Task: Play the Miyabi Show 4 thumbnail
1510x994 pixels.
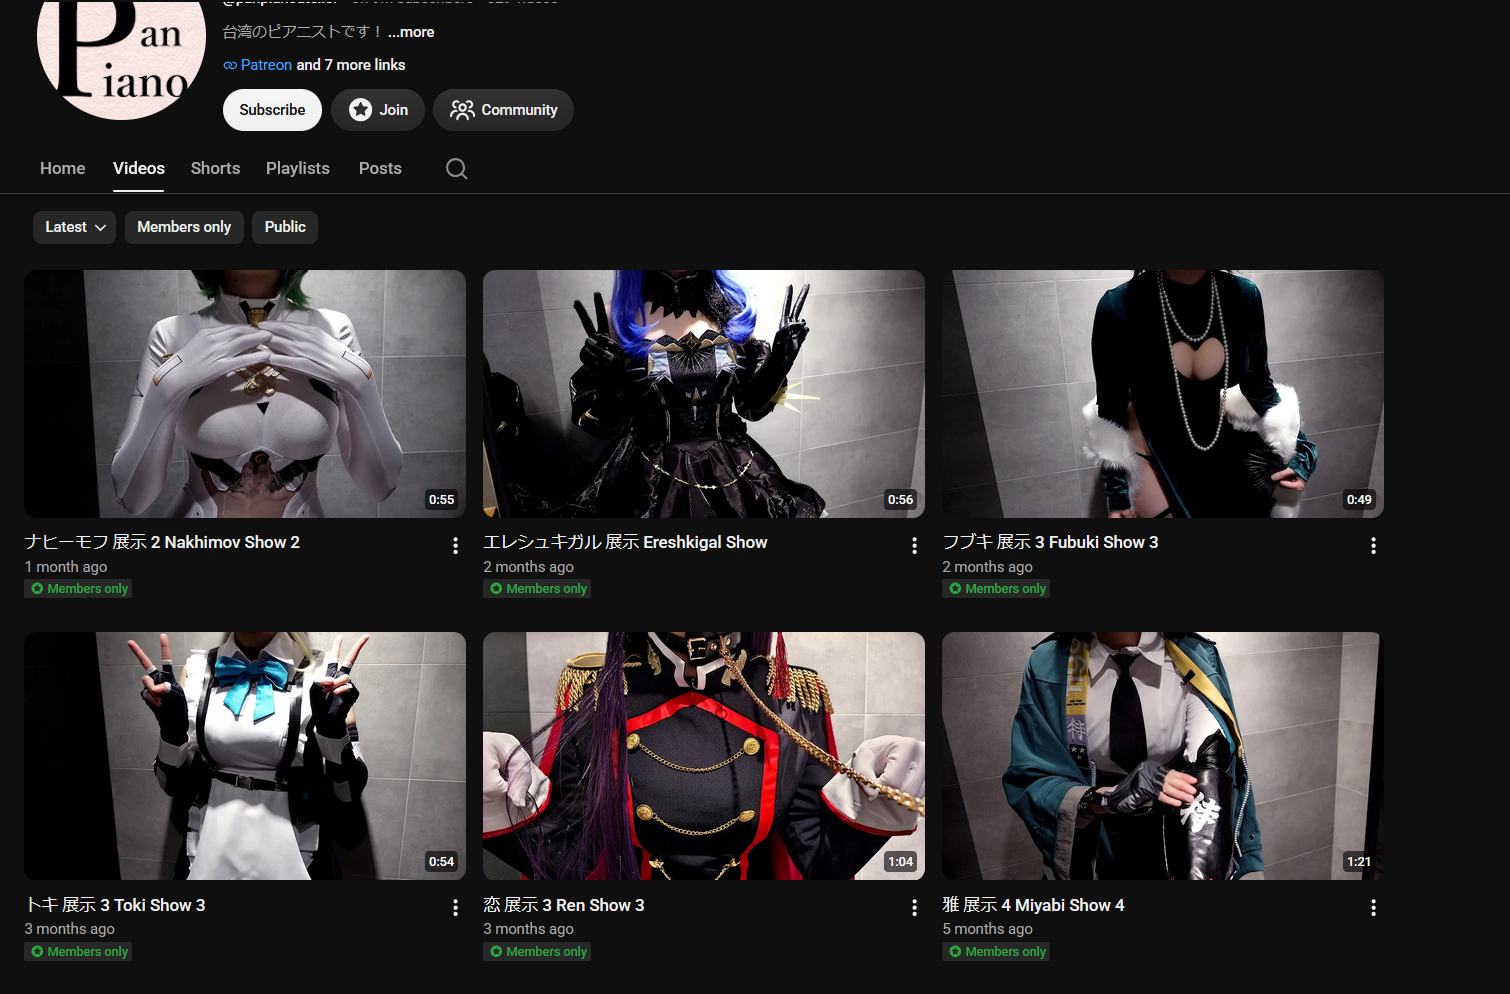Action: click(1163, 756)
